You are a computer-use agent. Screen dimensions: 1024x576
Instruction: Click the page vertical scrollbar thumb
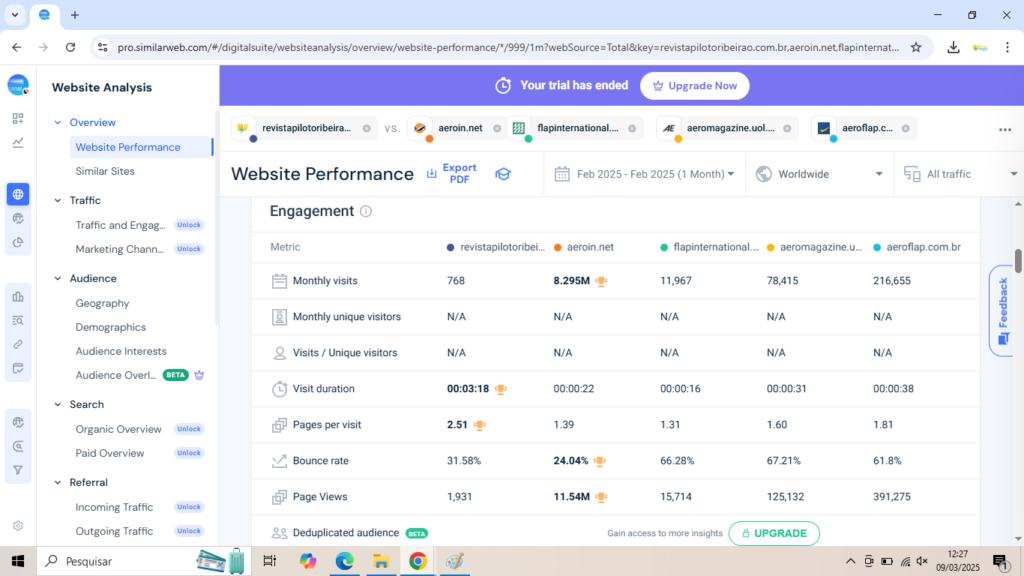click(x=1018, y=260)
